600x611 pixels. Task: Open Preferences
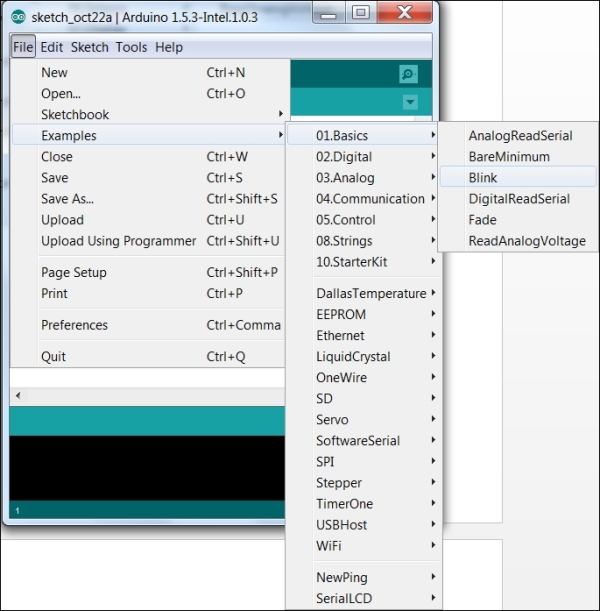coord(148,325)
